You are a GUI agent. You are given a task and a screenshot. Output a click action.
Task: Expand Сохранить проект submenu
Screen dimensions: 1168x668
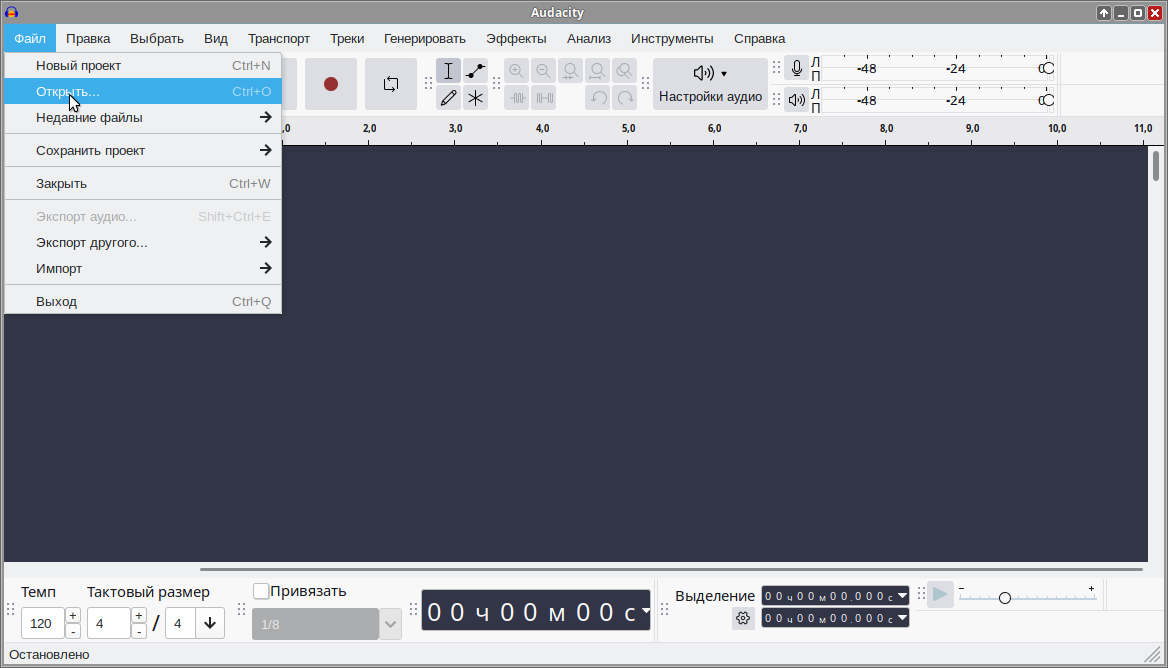coord(143,150)
